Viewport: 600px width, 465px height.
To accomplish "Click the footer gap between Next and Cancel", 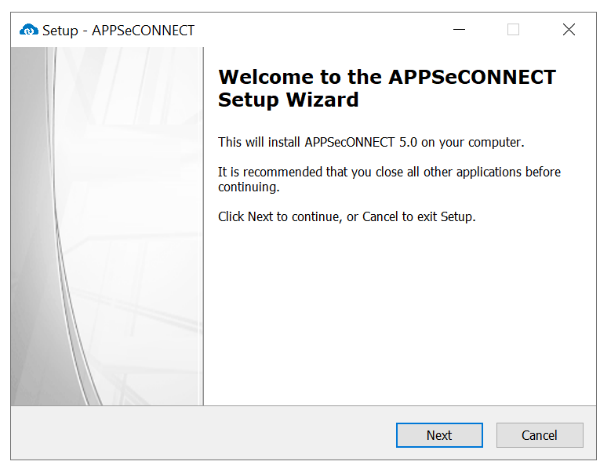I will pos(489,435).
